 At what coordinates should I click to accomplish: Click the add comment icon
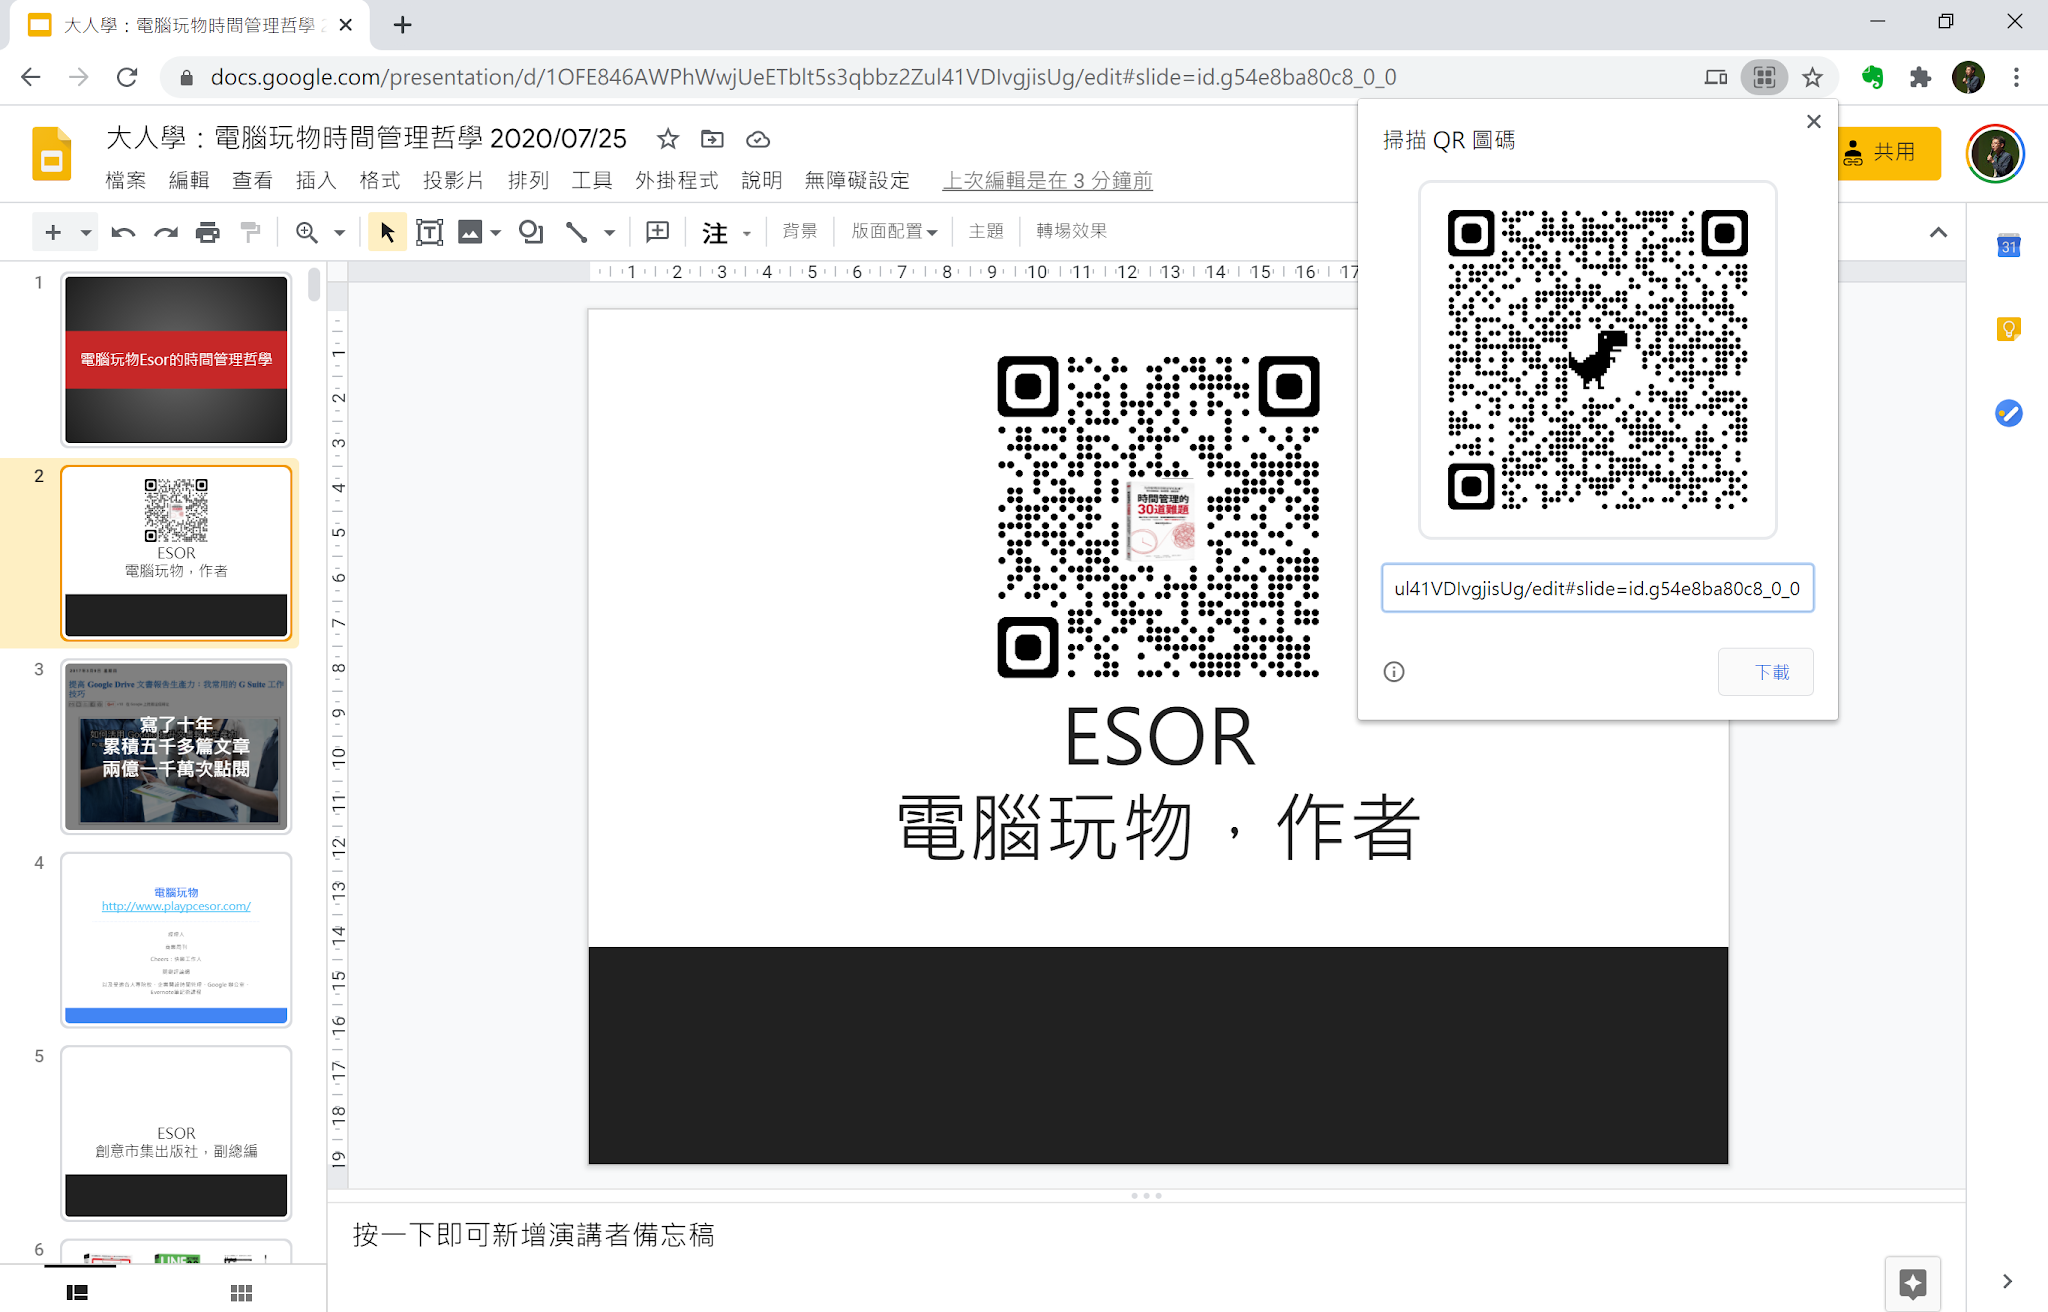point(657,232)
